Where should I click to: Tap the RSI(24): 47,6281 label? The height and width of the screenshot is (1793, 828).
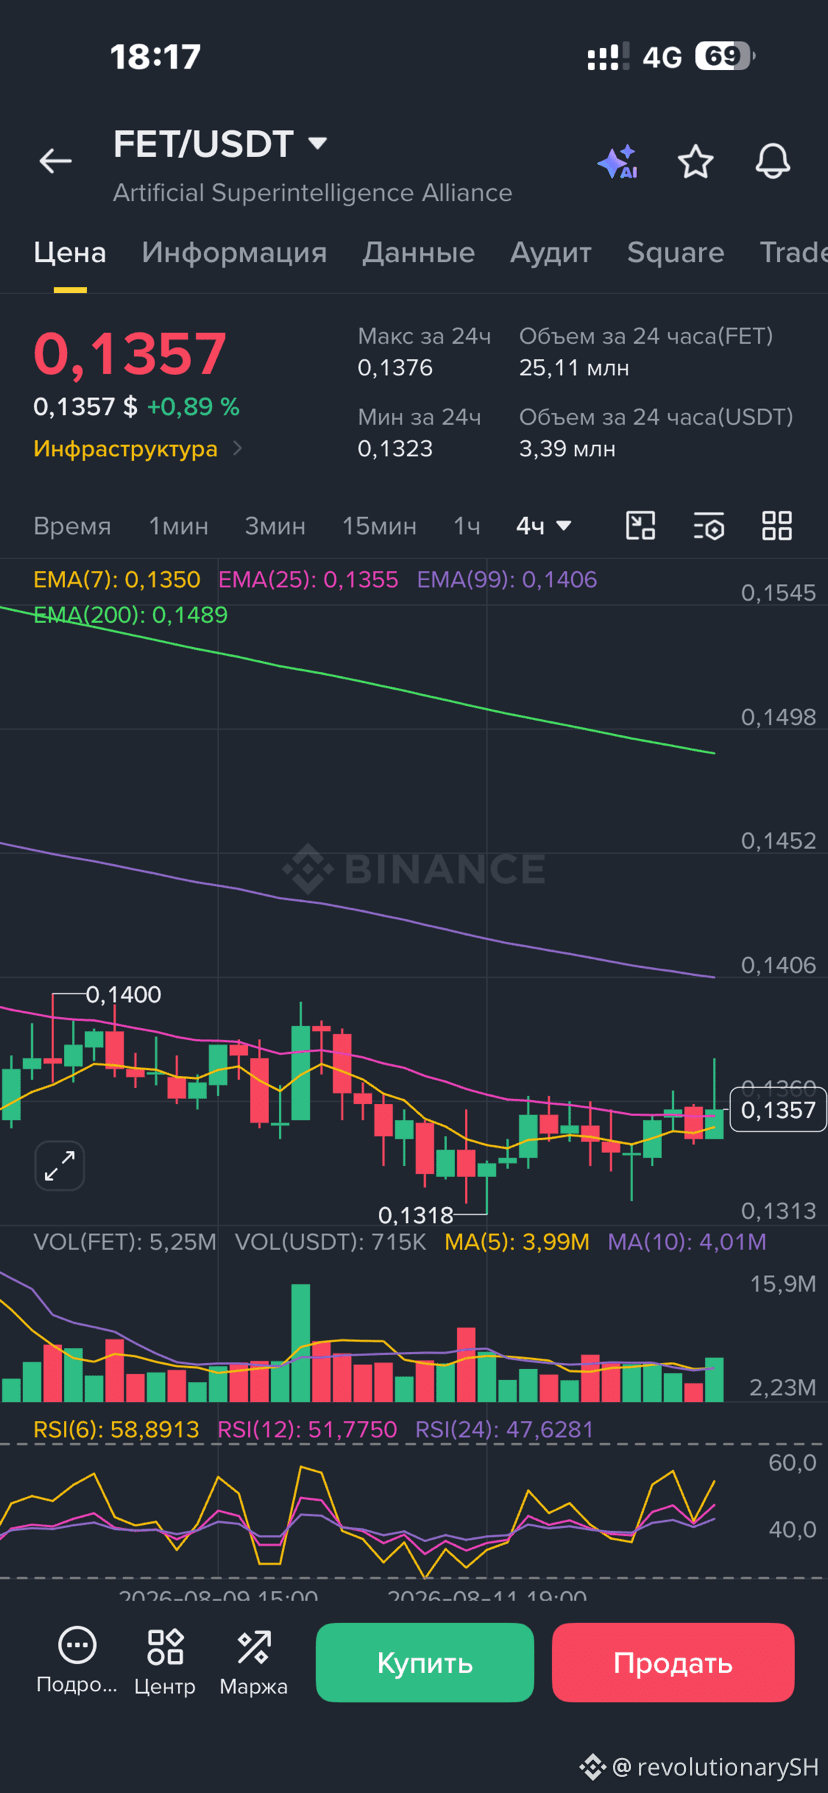504,1430
